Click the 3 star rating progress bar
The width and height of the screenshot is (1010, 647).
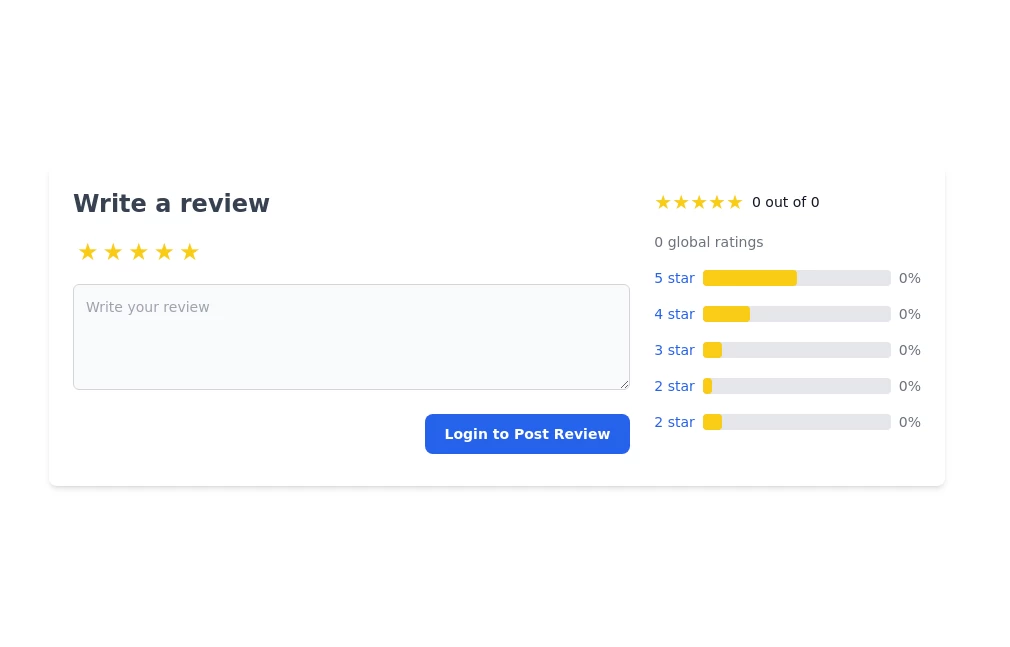click(x=796, y=350)
